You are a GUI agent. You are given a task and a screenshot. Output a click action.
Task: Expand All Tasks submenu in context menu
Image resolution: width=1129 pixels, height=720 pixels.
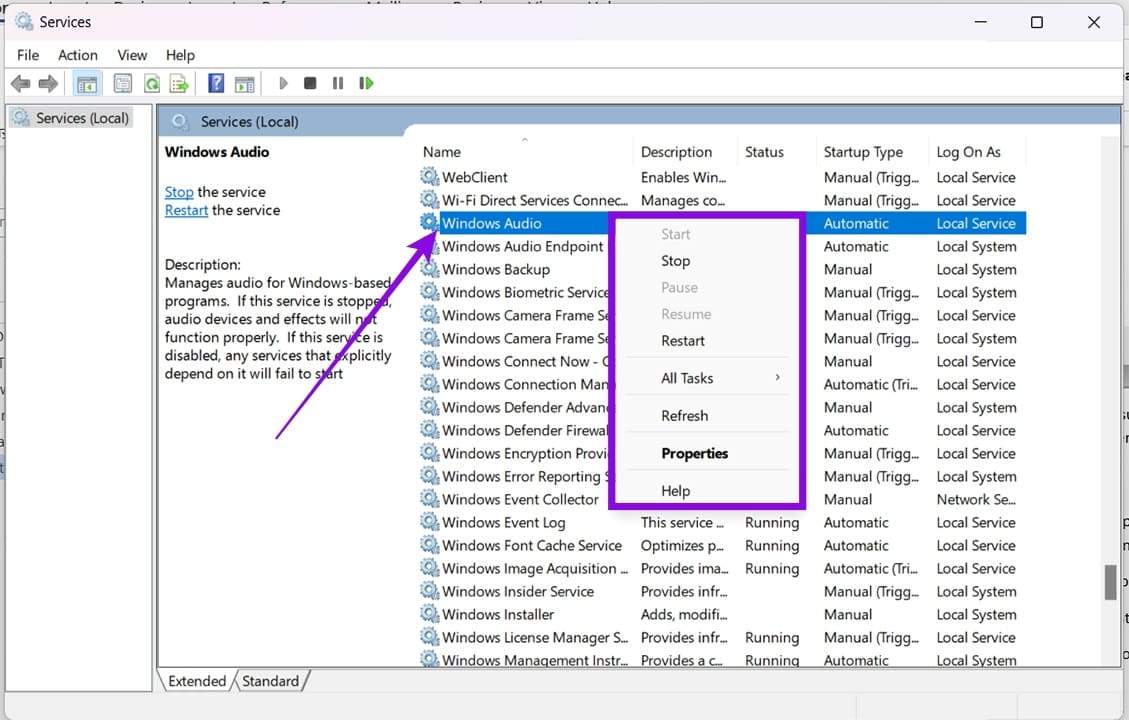(x=706, y=378)
